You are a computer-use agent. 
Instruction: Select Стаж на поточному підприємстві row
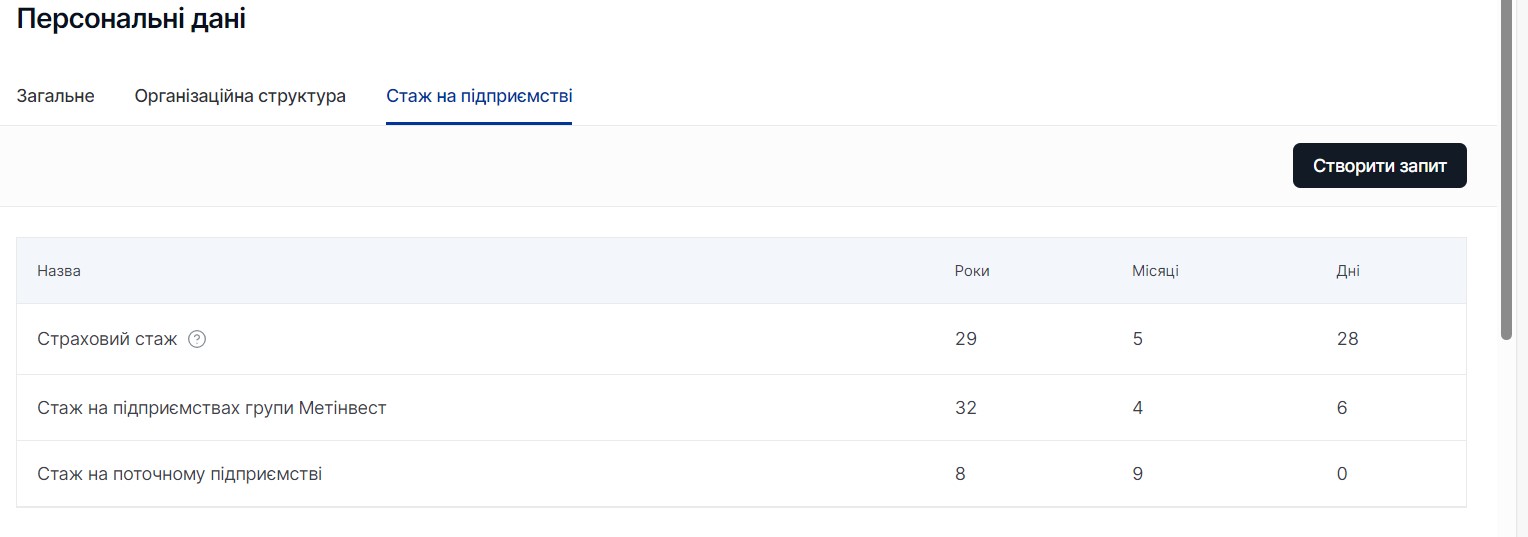tap(741, 474)
